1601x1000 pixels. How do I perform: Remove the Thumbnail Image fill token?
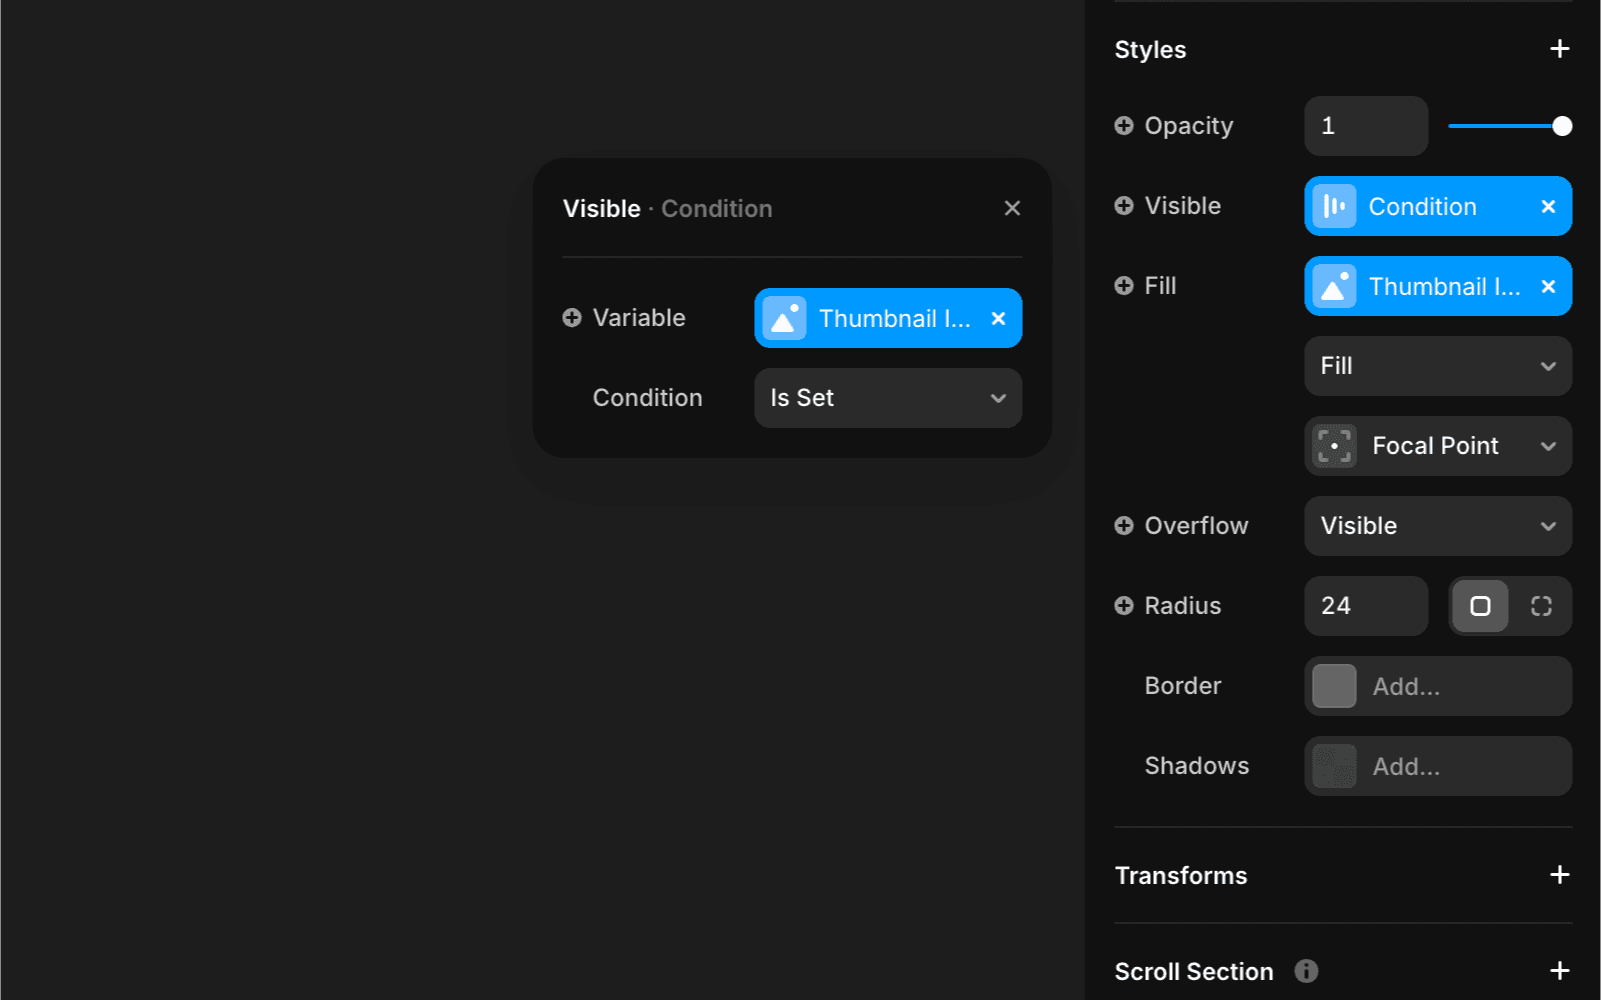(x=1548, y=286)
